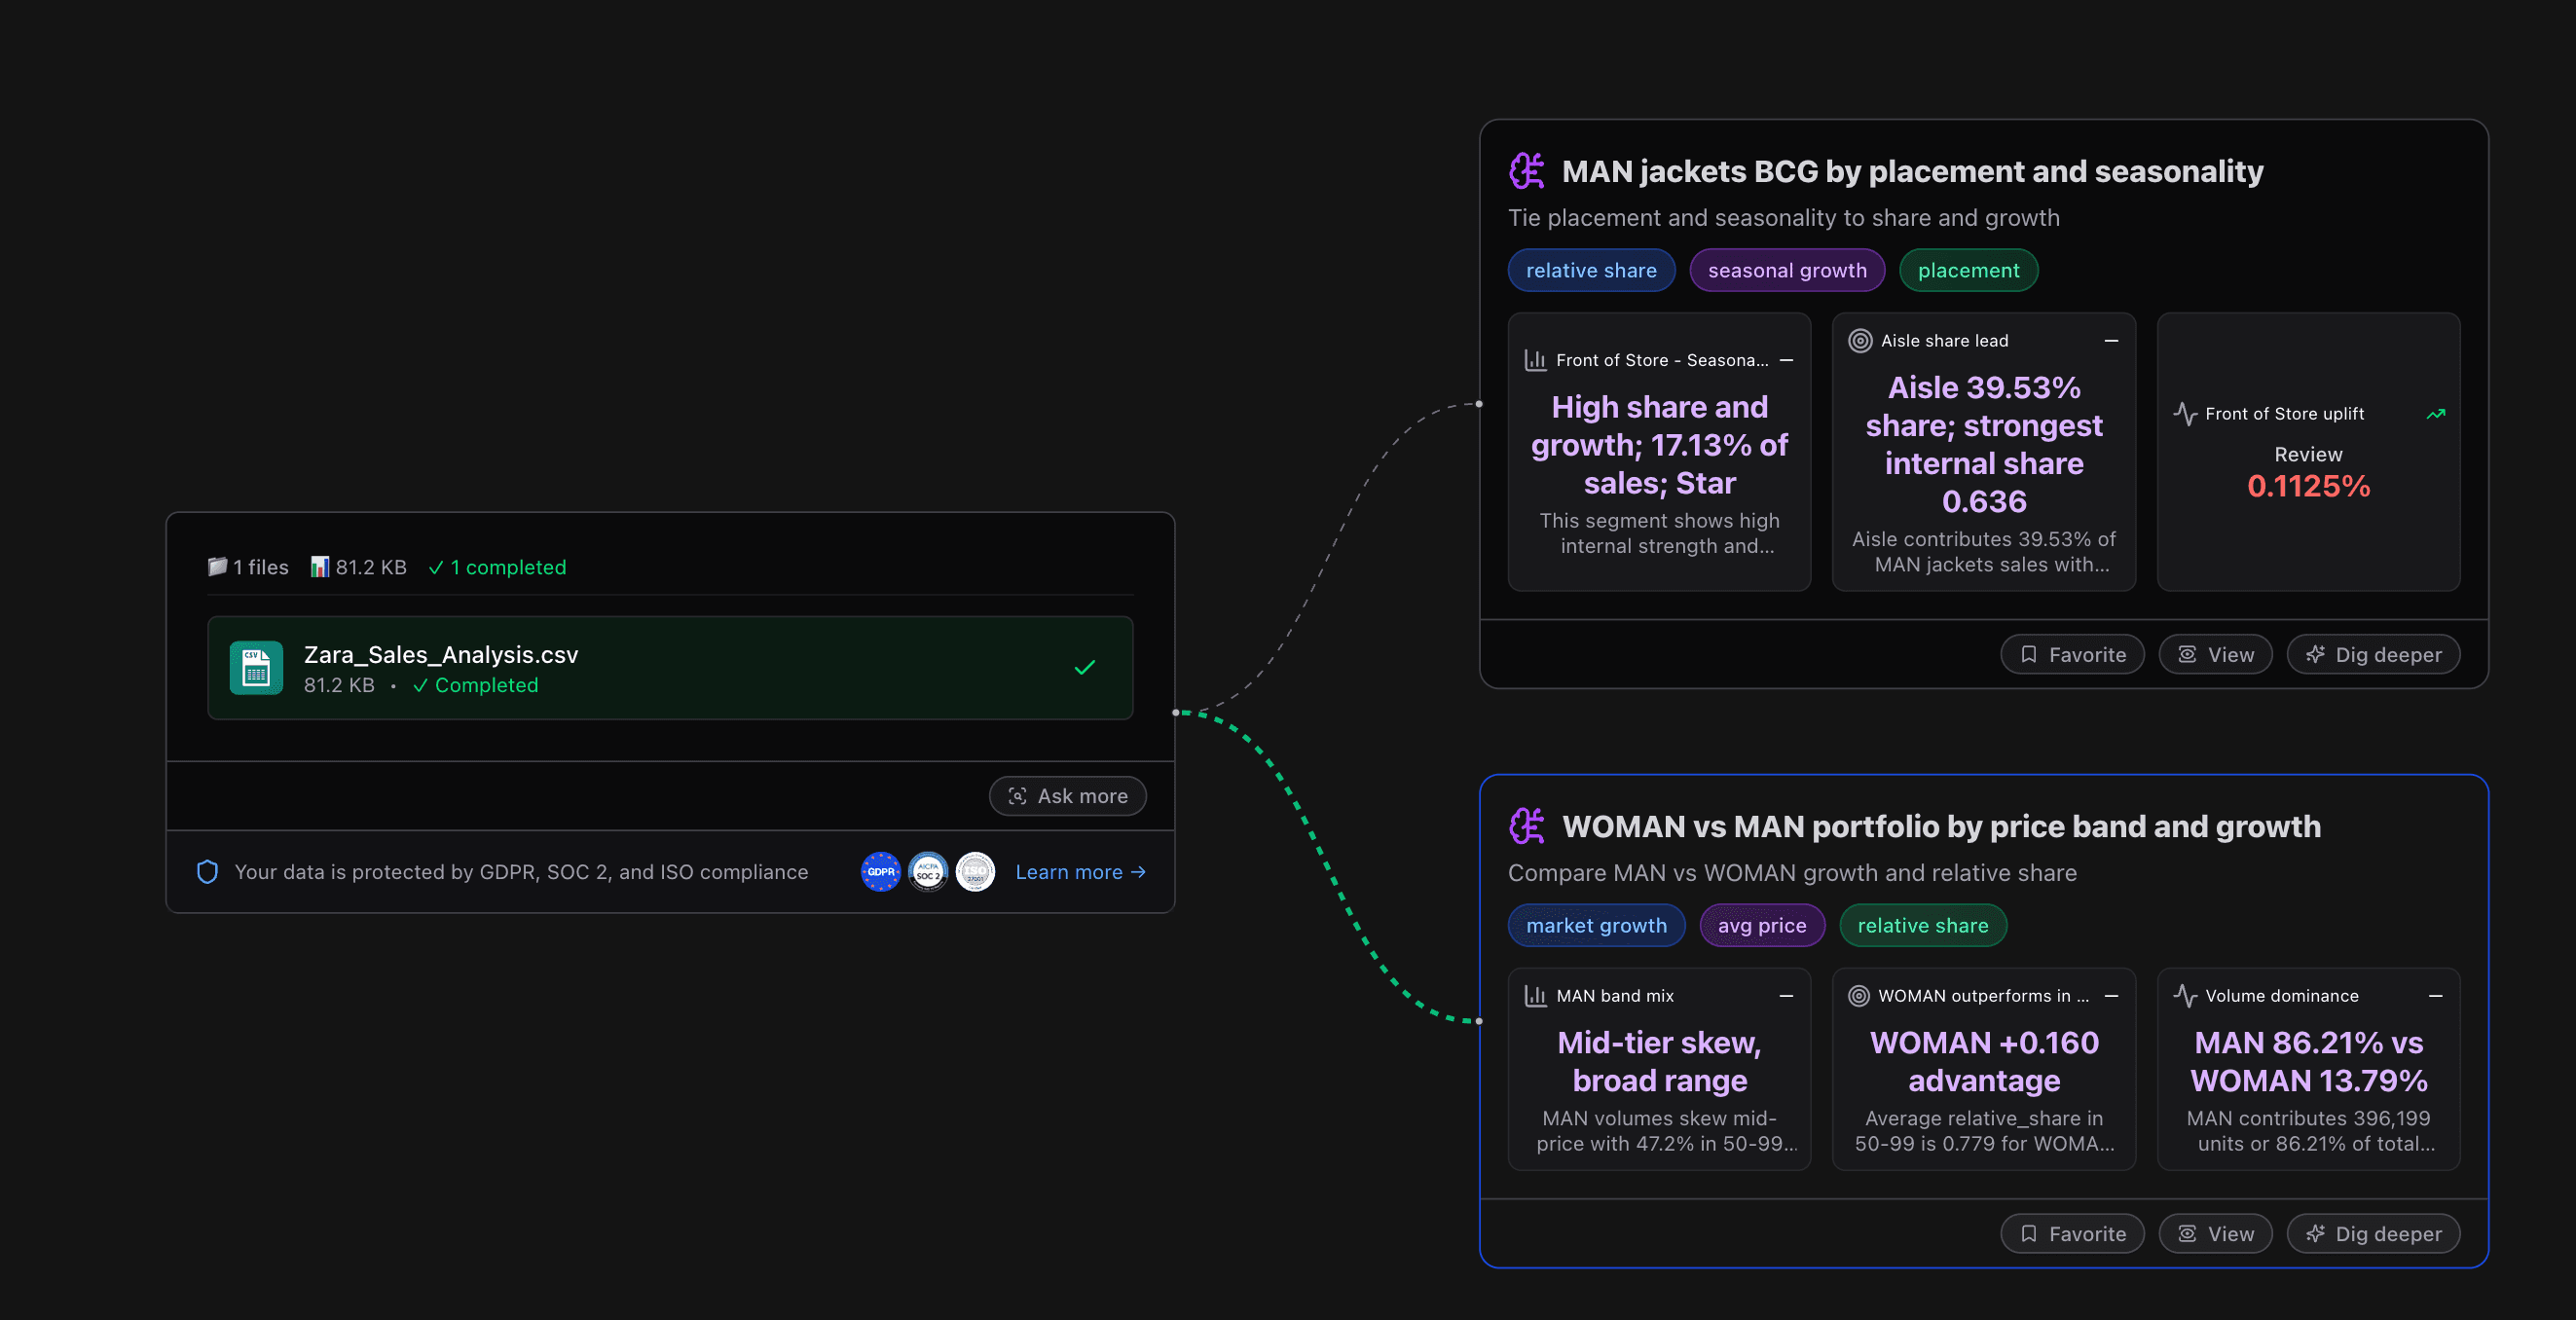Click the target icon on WOMAN outperforms card

click(x=1859, y=996)
